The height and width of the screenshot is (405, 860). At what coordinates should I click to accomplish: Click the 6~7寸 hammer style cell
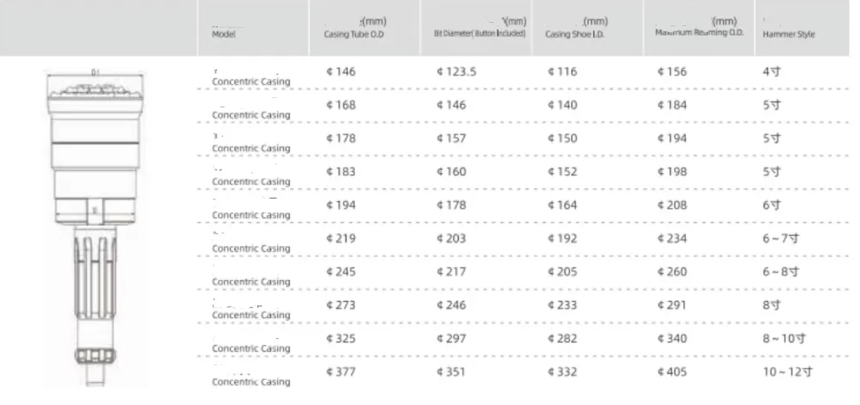click(778, 240)
